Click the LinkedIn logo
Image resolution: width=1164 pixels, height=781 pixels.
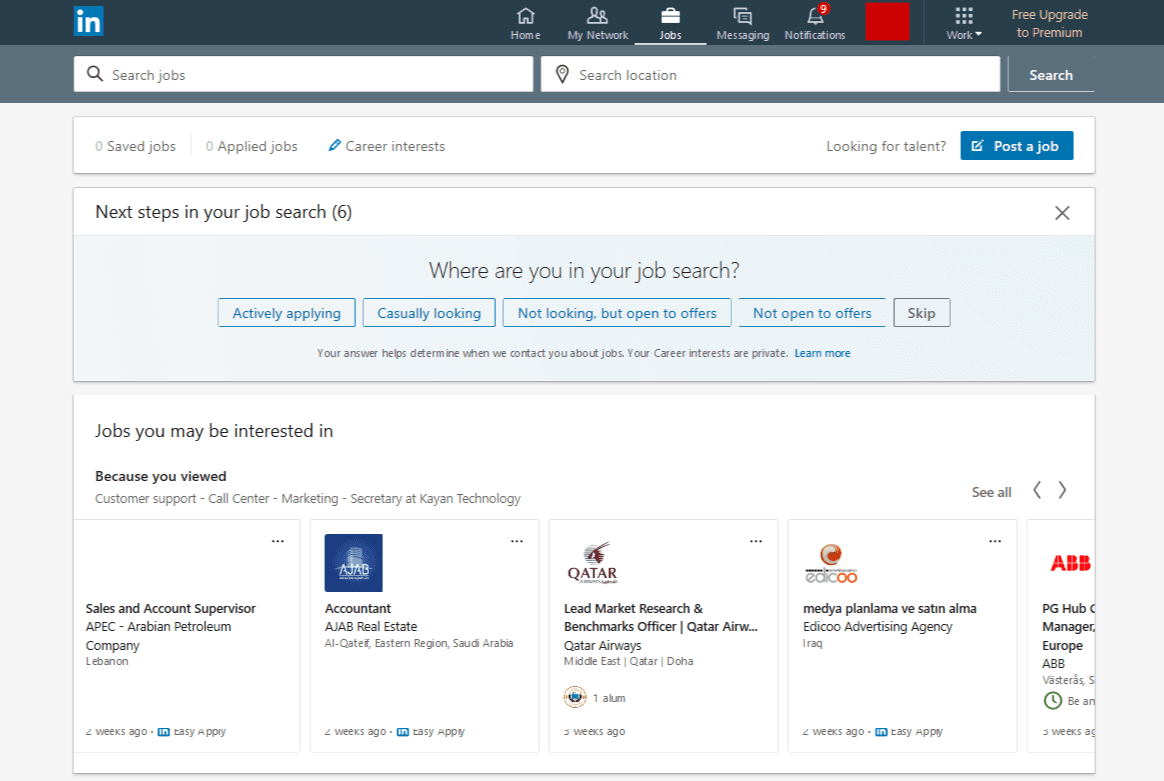(x=88, y=22)
